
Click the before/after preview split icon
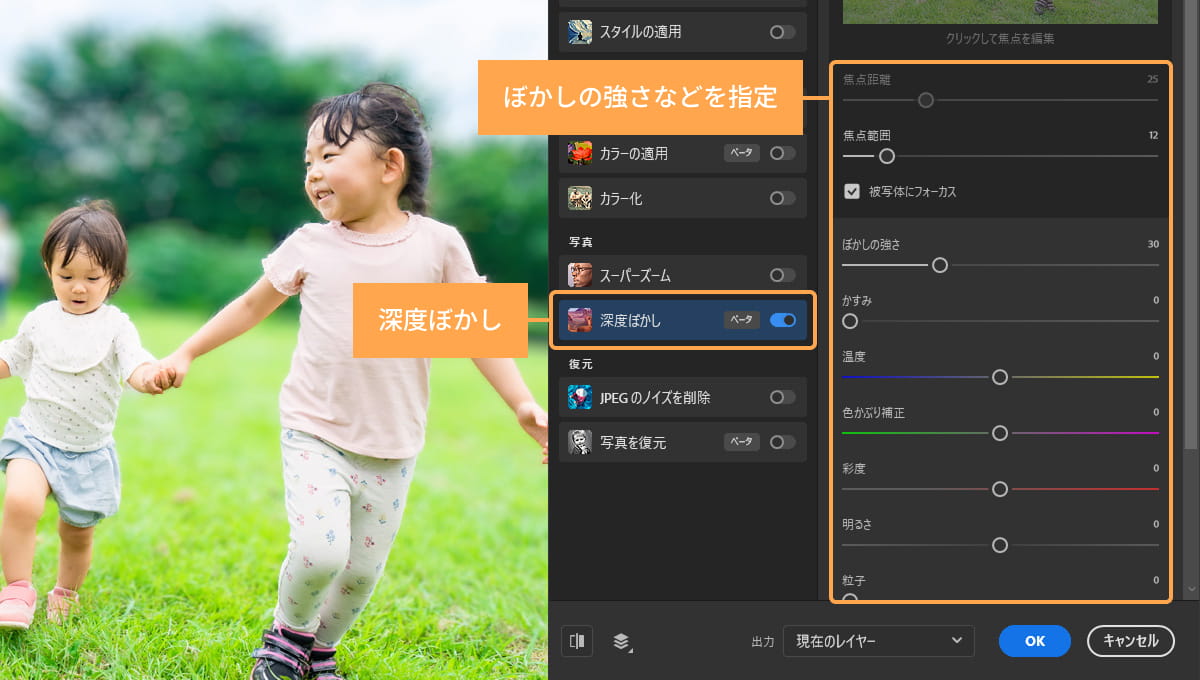tap(577, 641)
